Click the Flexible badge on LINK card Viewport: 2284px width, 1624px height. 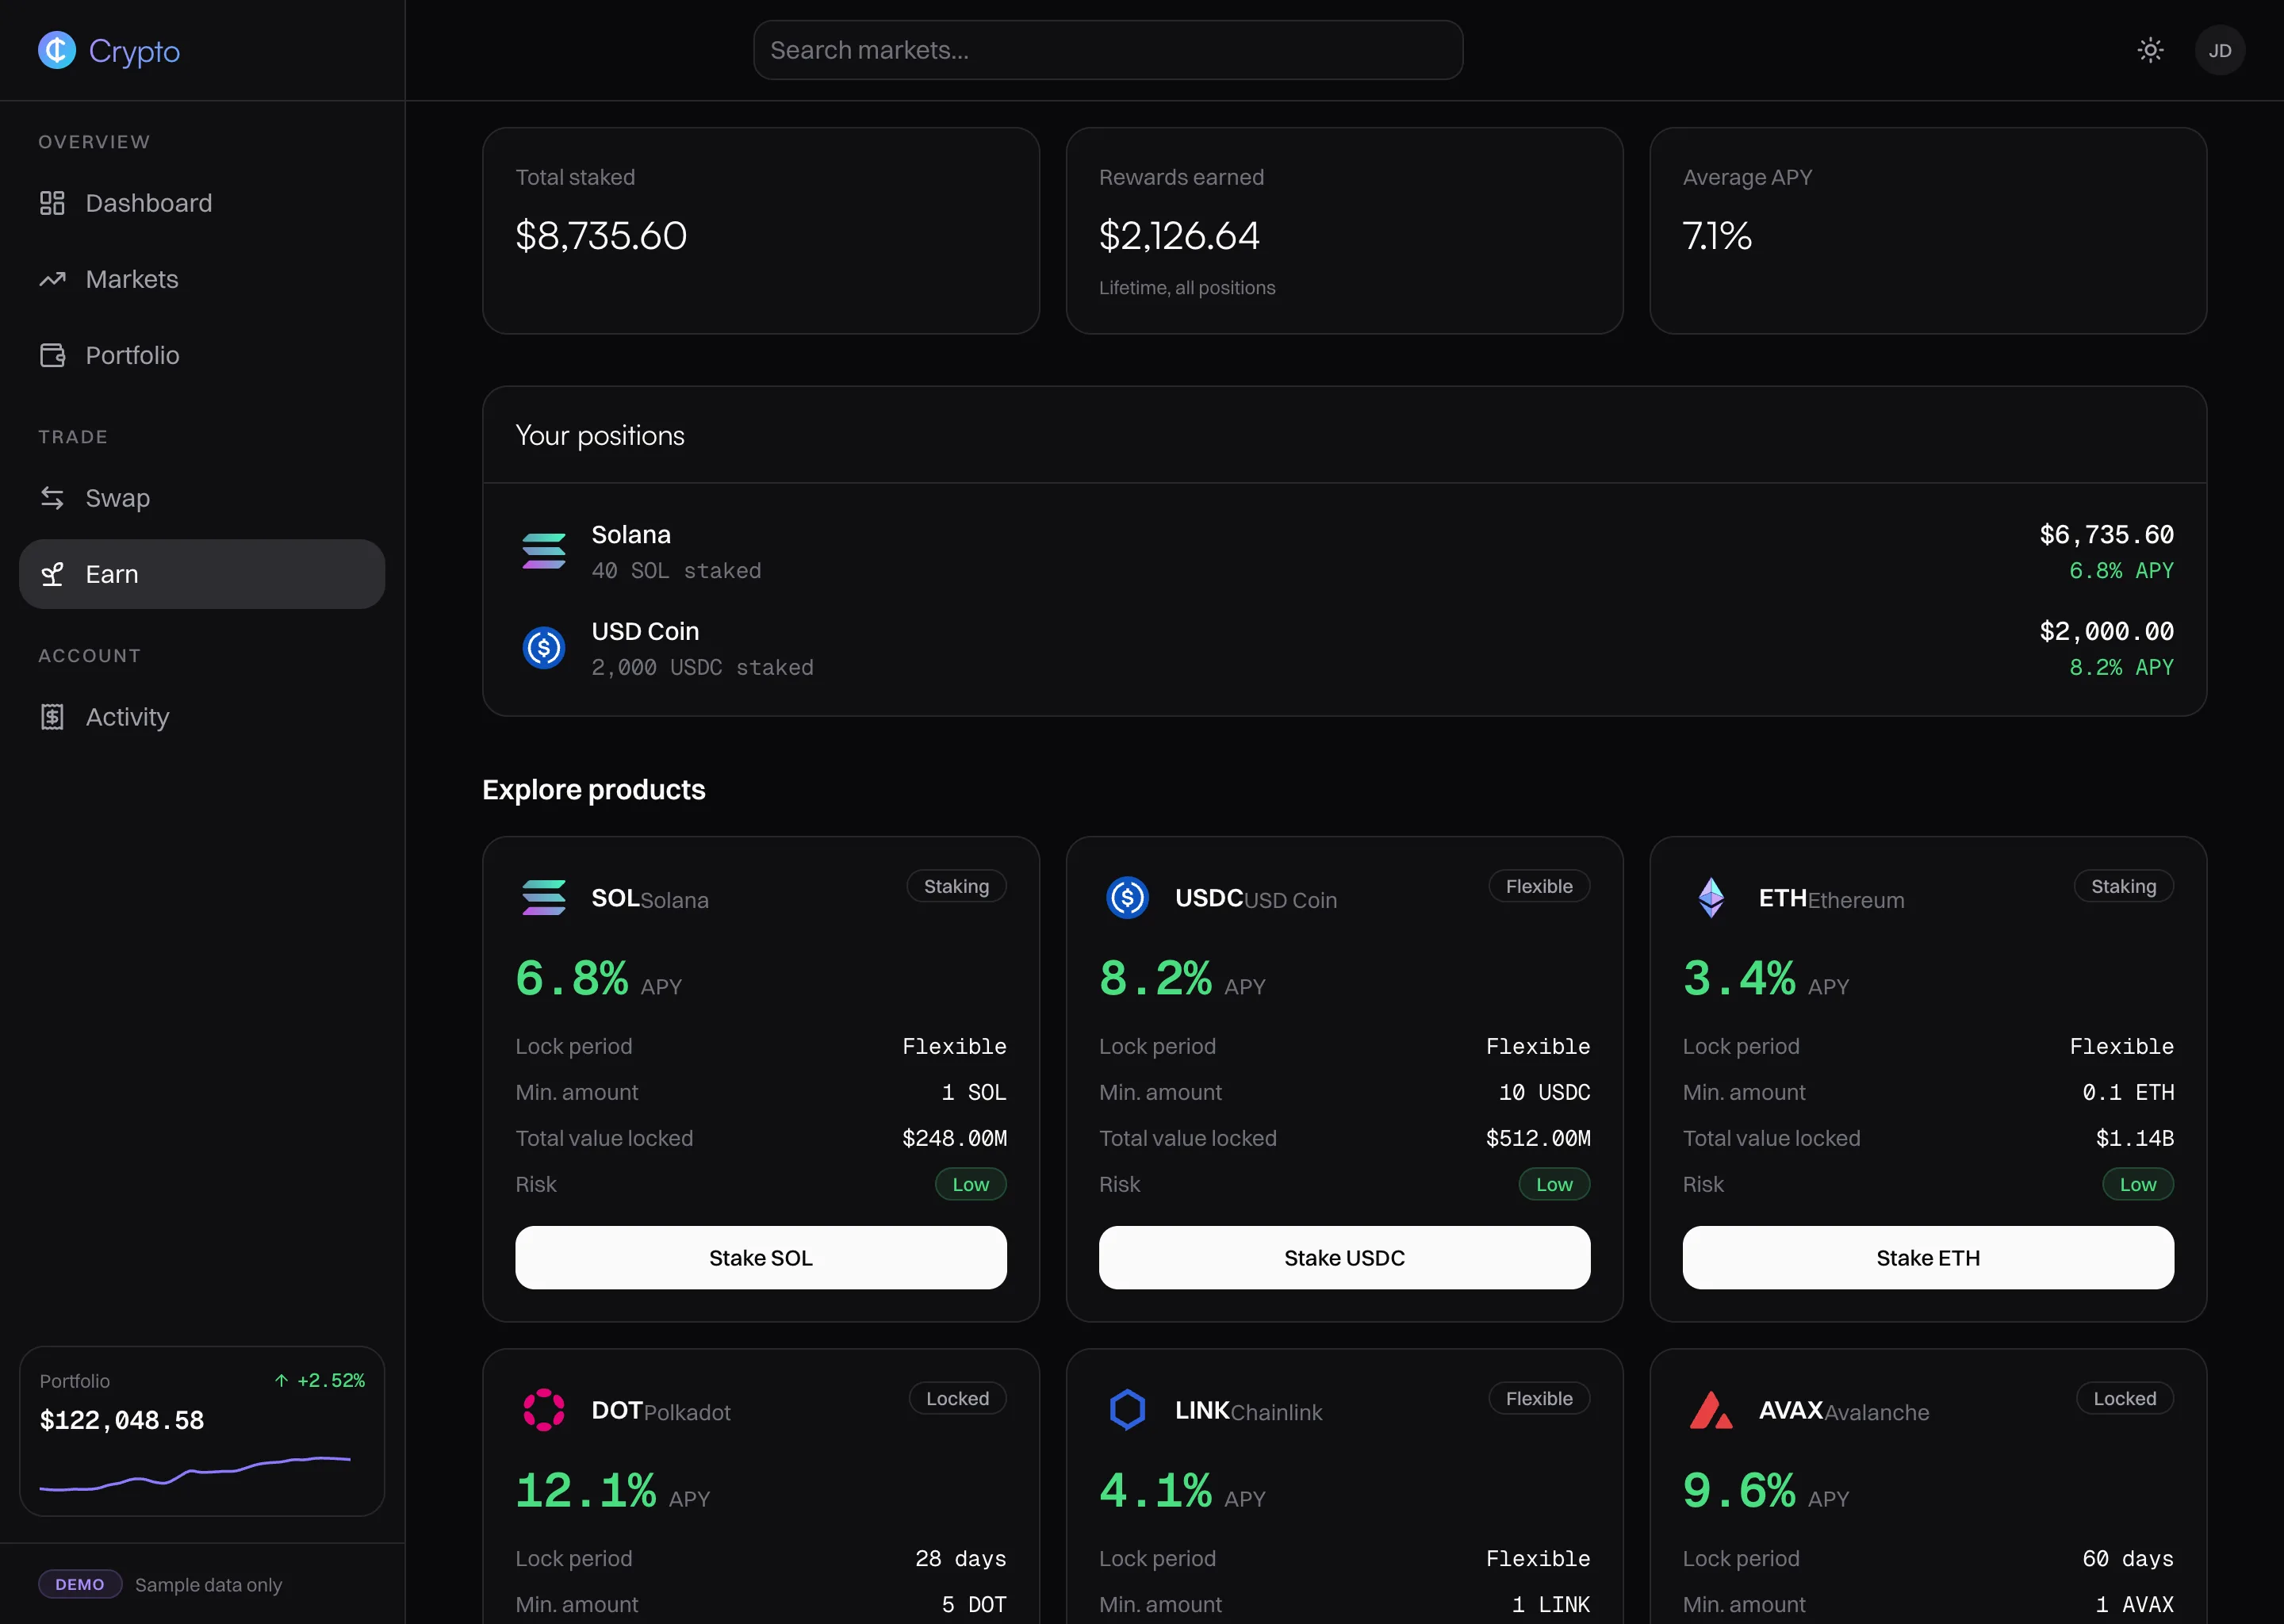(1539, 1398)
